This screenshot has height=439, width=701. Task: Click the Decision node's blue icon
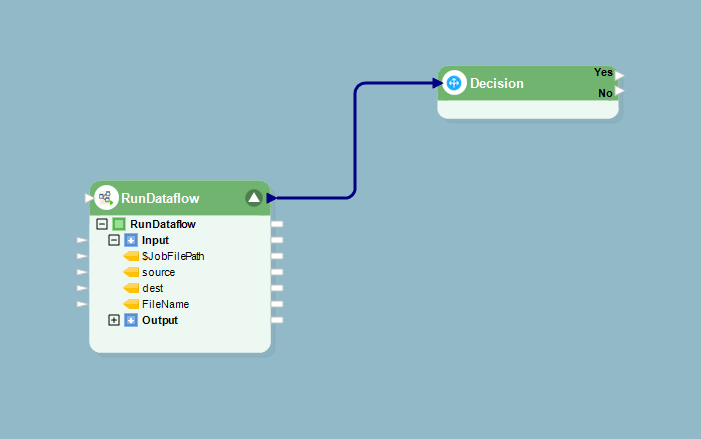[454, 83]
